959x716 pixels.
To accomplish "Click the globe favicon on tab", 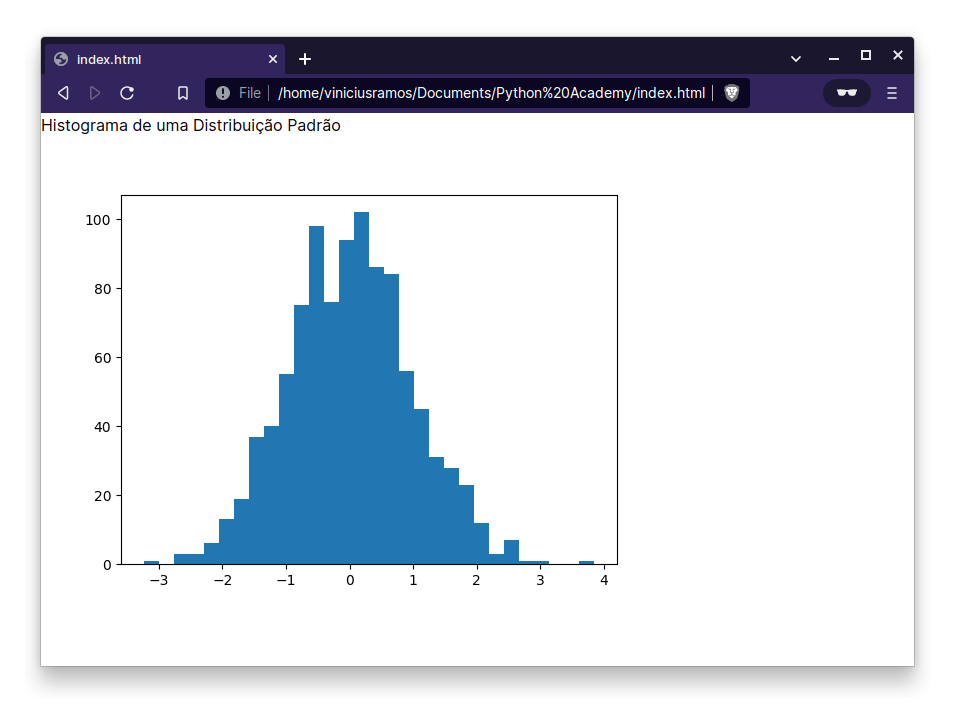I will pos(61,59).
